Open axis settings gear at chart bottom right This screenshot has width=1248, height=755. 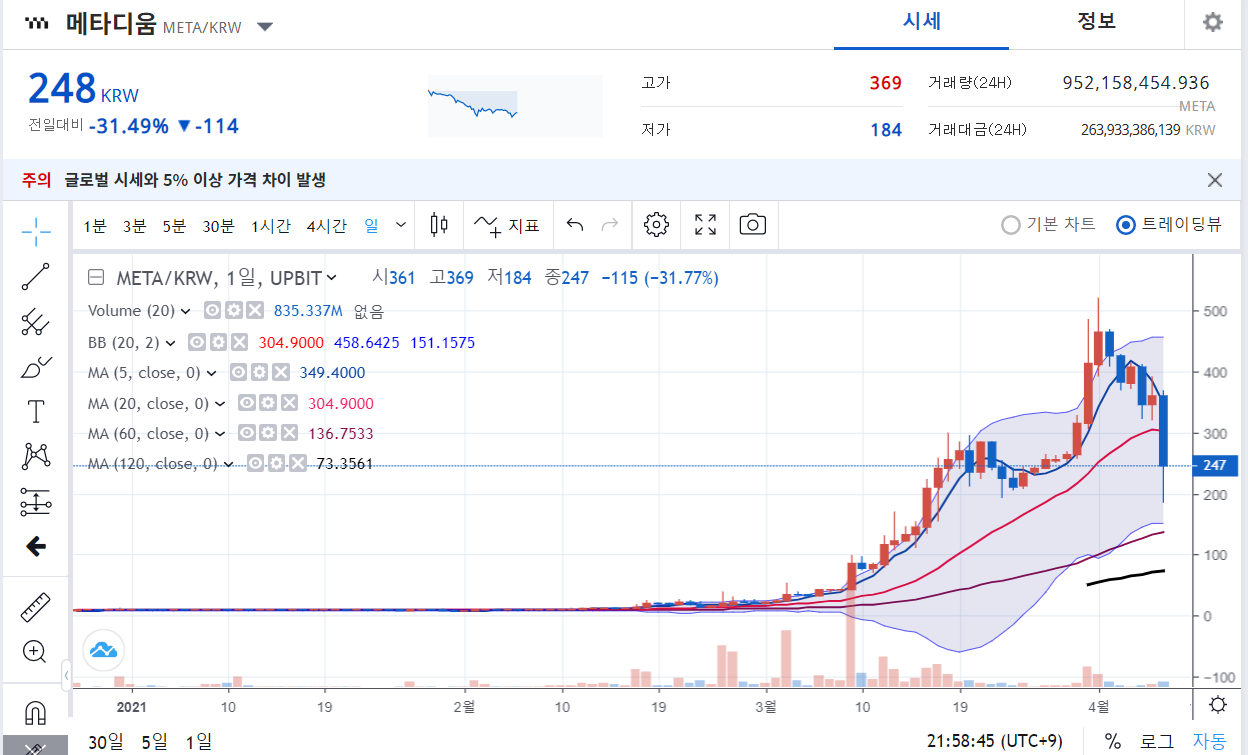coord(1217,704)
